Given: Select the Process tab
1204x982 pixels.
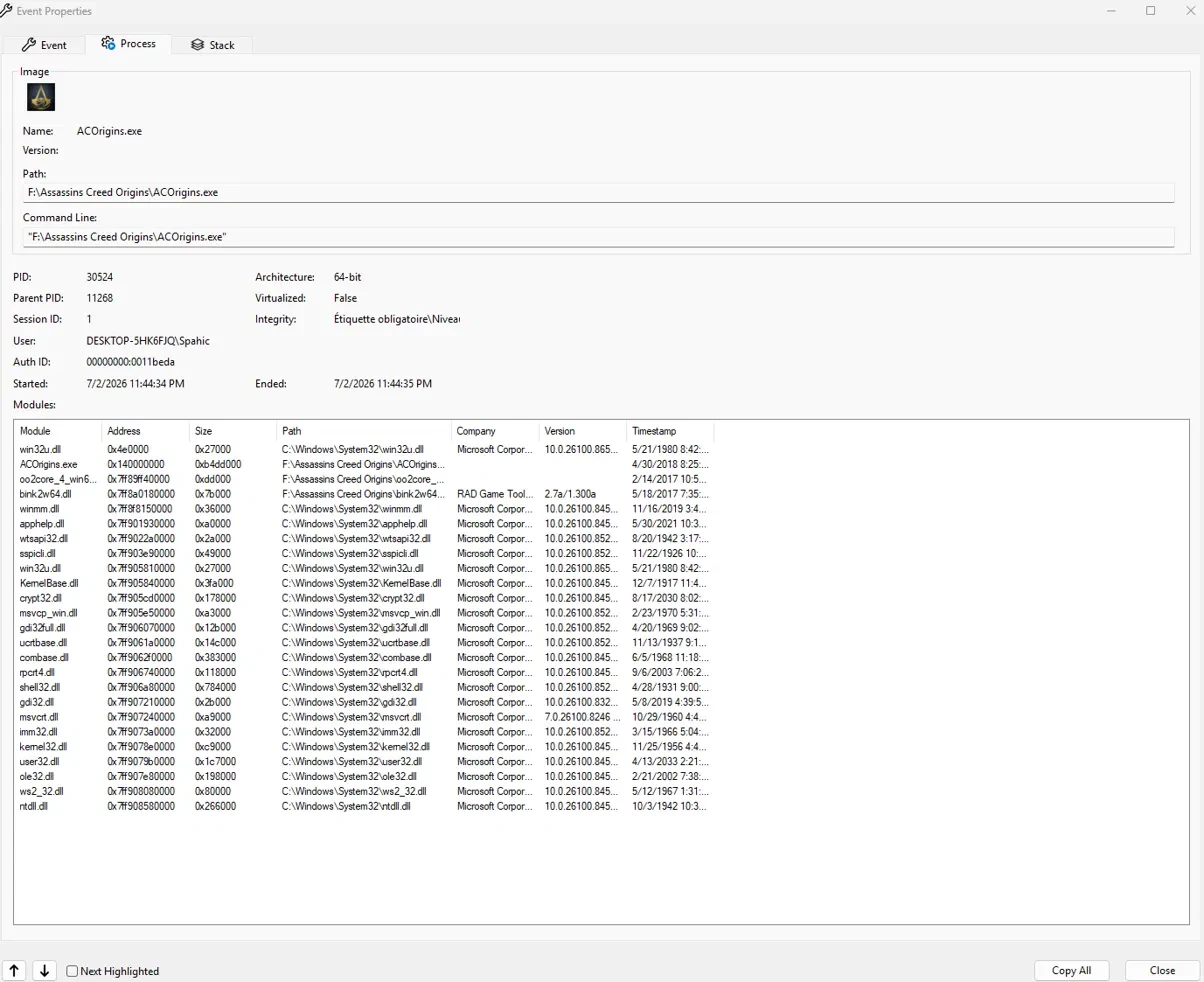Looking at the screenshot, I should coord(129,44).
